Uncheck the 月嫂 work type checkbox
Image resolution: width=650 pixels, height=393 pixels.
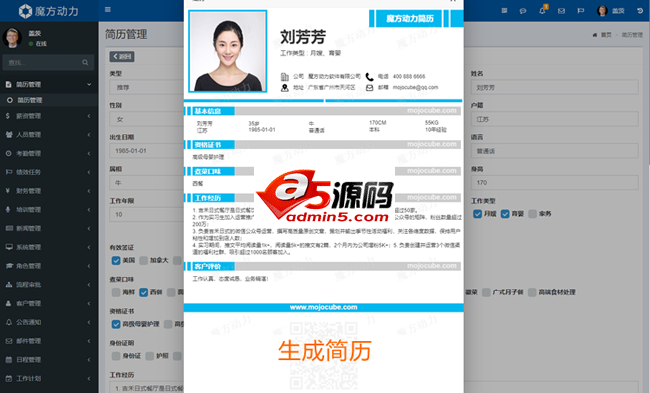click(x=478, y=214)
